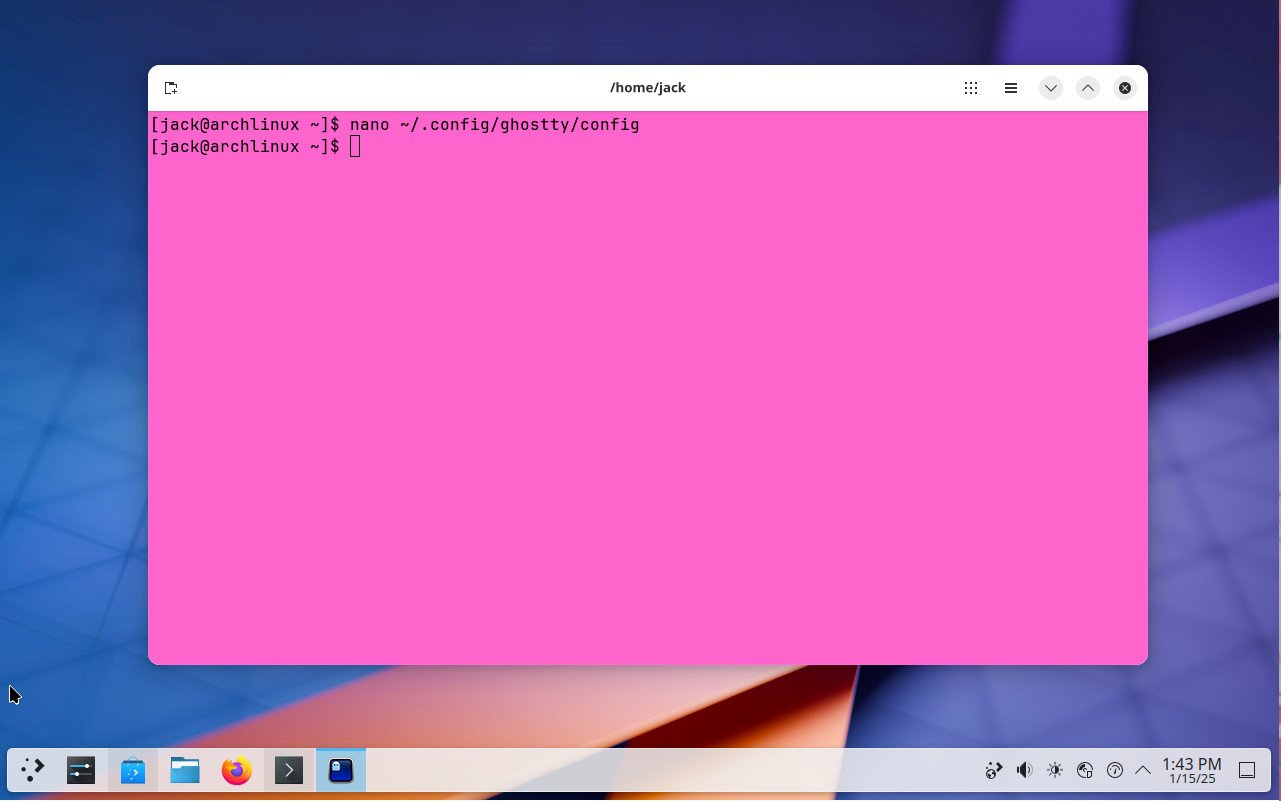Open the Dolphin file manager
The height and width of the screenshot is (801, 1281).
coord(185,770)
